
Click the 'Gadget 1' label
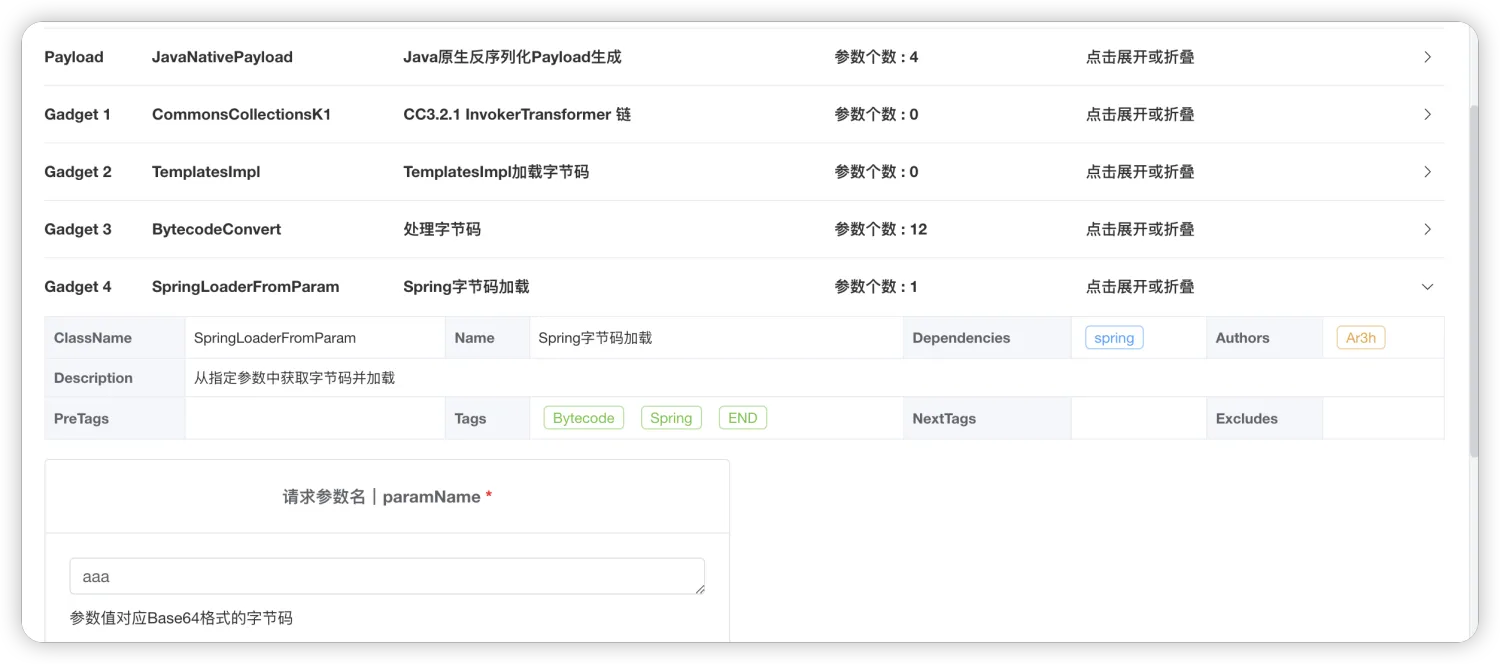pyautogui.click(x=78, y=114)
